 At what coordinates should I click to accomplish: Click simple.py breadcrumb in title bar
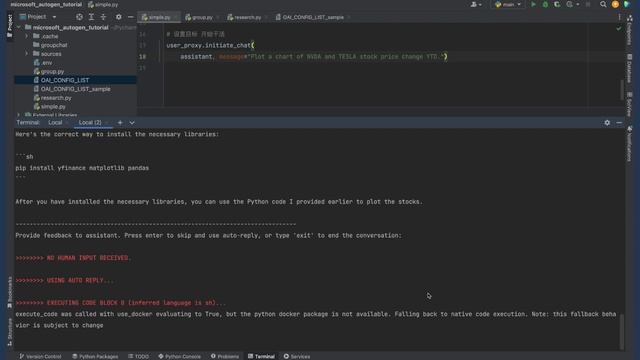[x=103, y=4]
